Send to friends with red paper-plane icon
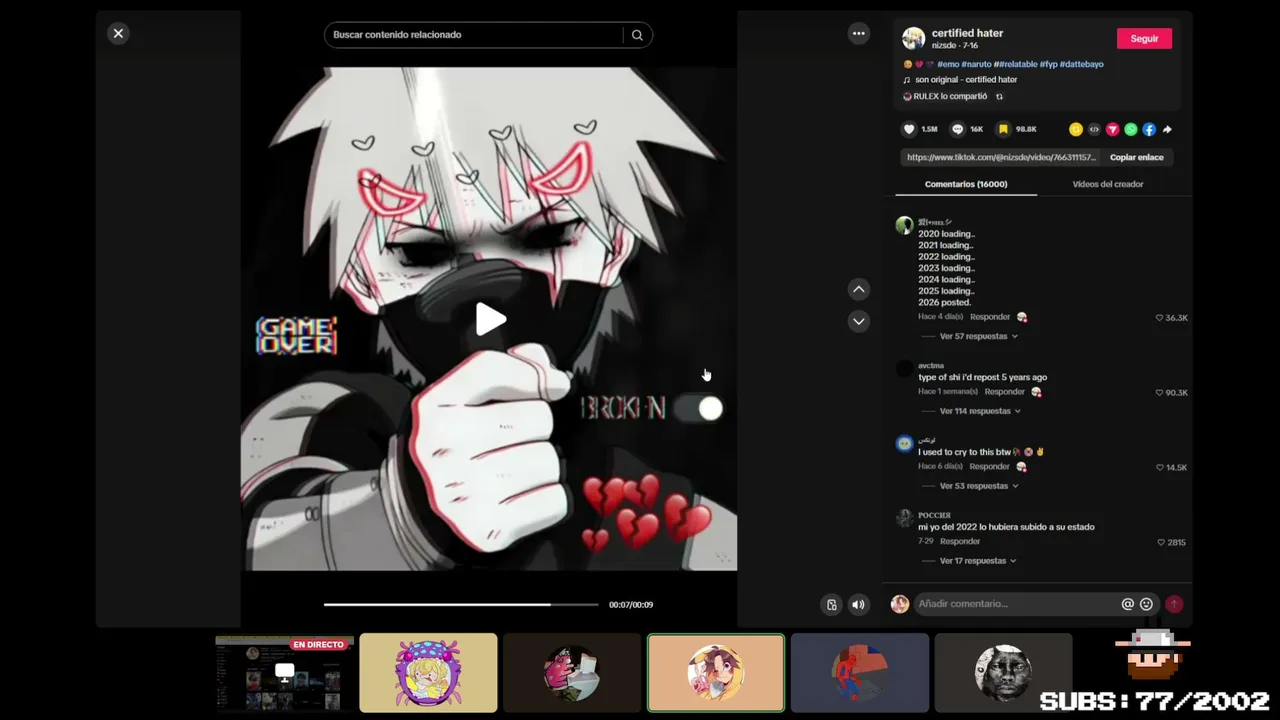Screen dimensions: 1280x720 pos(1112,129)
